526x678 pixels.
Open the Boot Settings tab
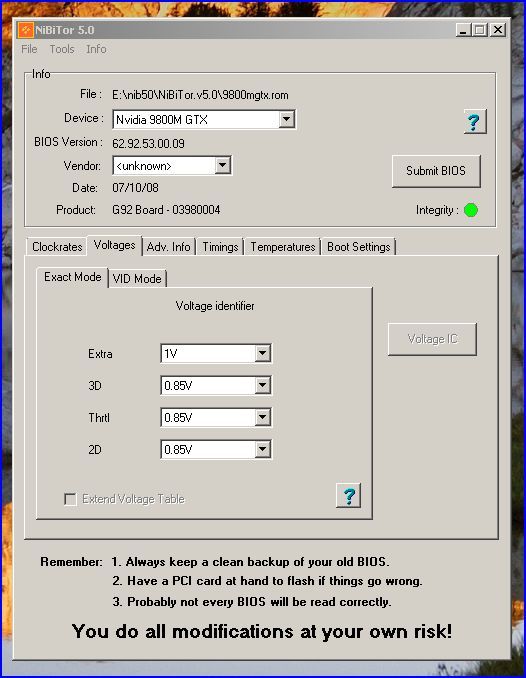[359, 247]
